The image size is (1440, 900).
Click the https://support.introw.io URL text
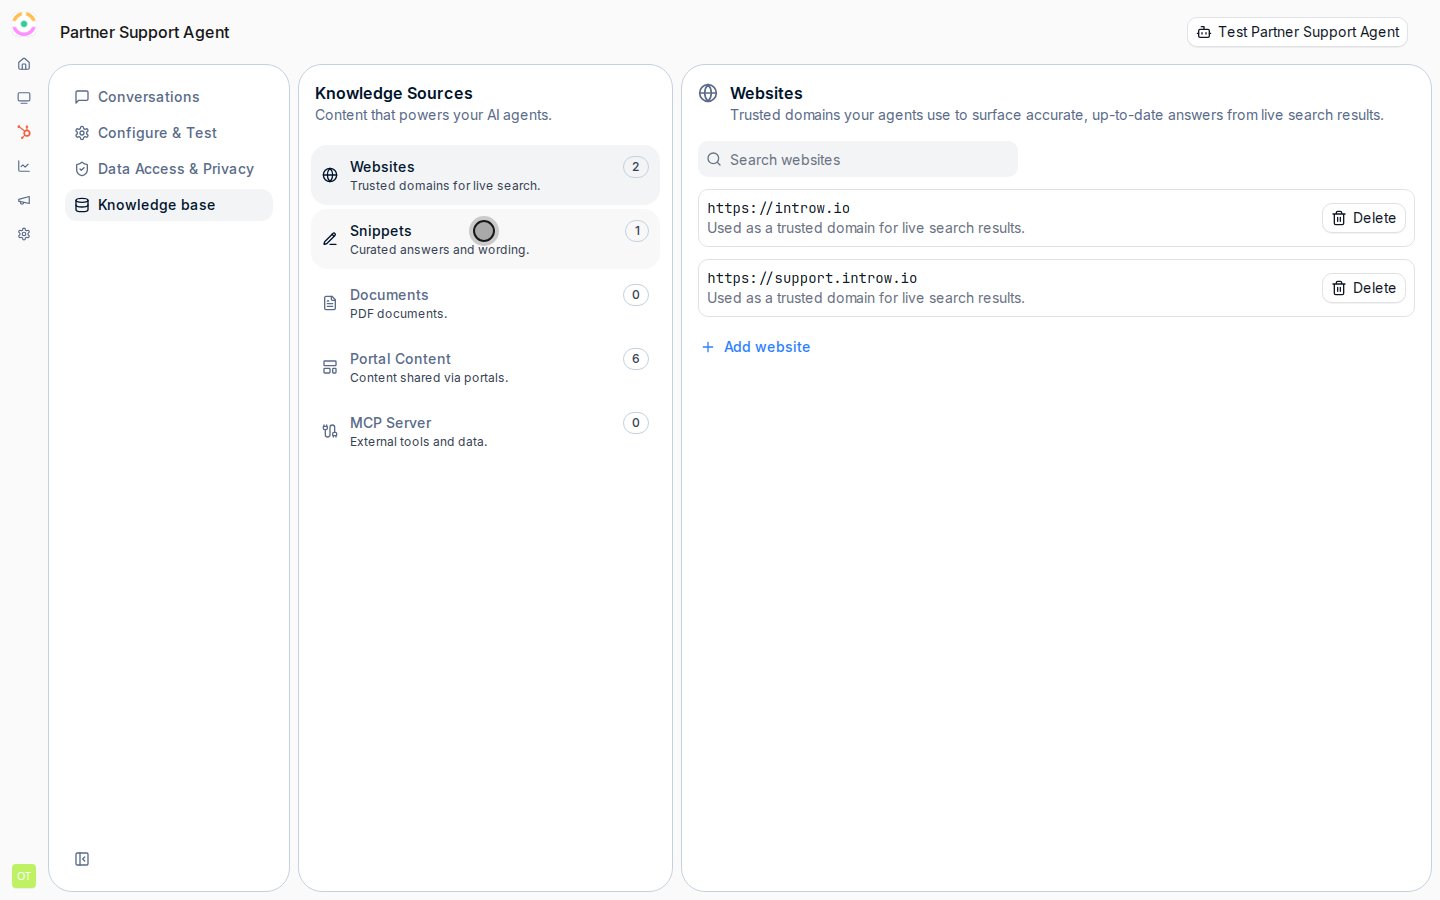click(x=812, y=278)
